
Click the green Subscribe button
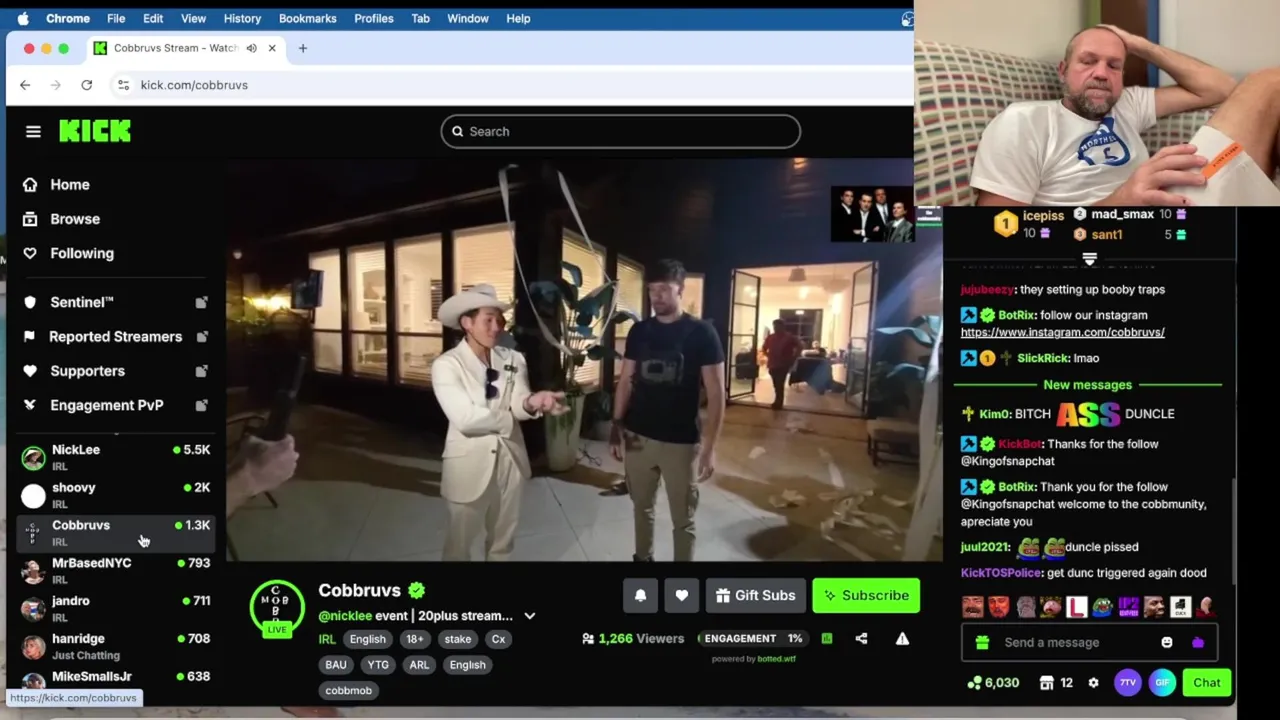[x=866, y=595]
